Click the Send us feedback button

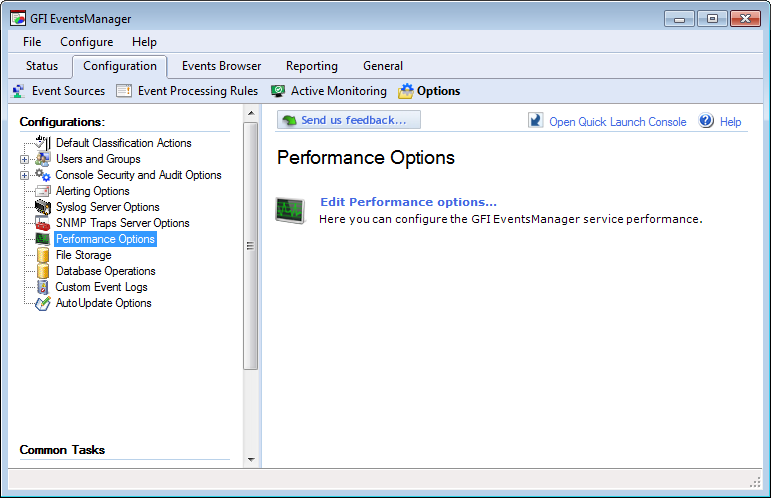pos(349,120)
